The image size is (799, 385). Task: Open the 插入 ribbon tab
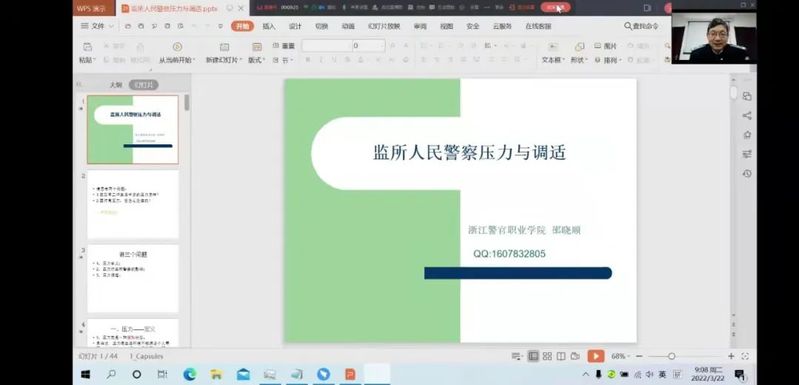coord(269,26)
